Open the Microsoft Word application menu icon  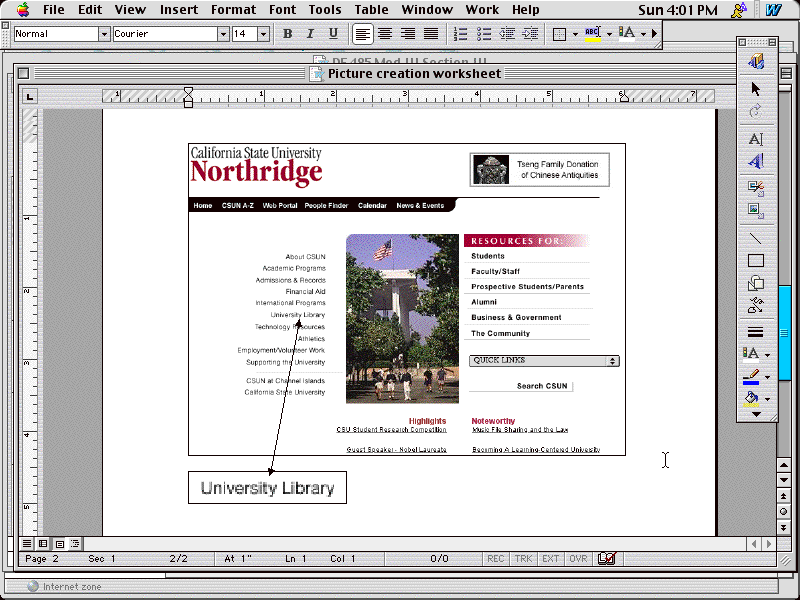[x=773, y=10]
